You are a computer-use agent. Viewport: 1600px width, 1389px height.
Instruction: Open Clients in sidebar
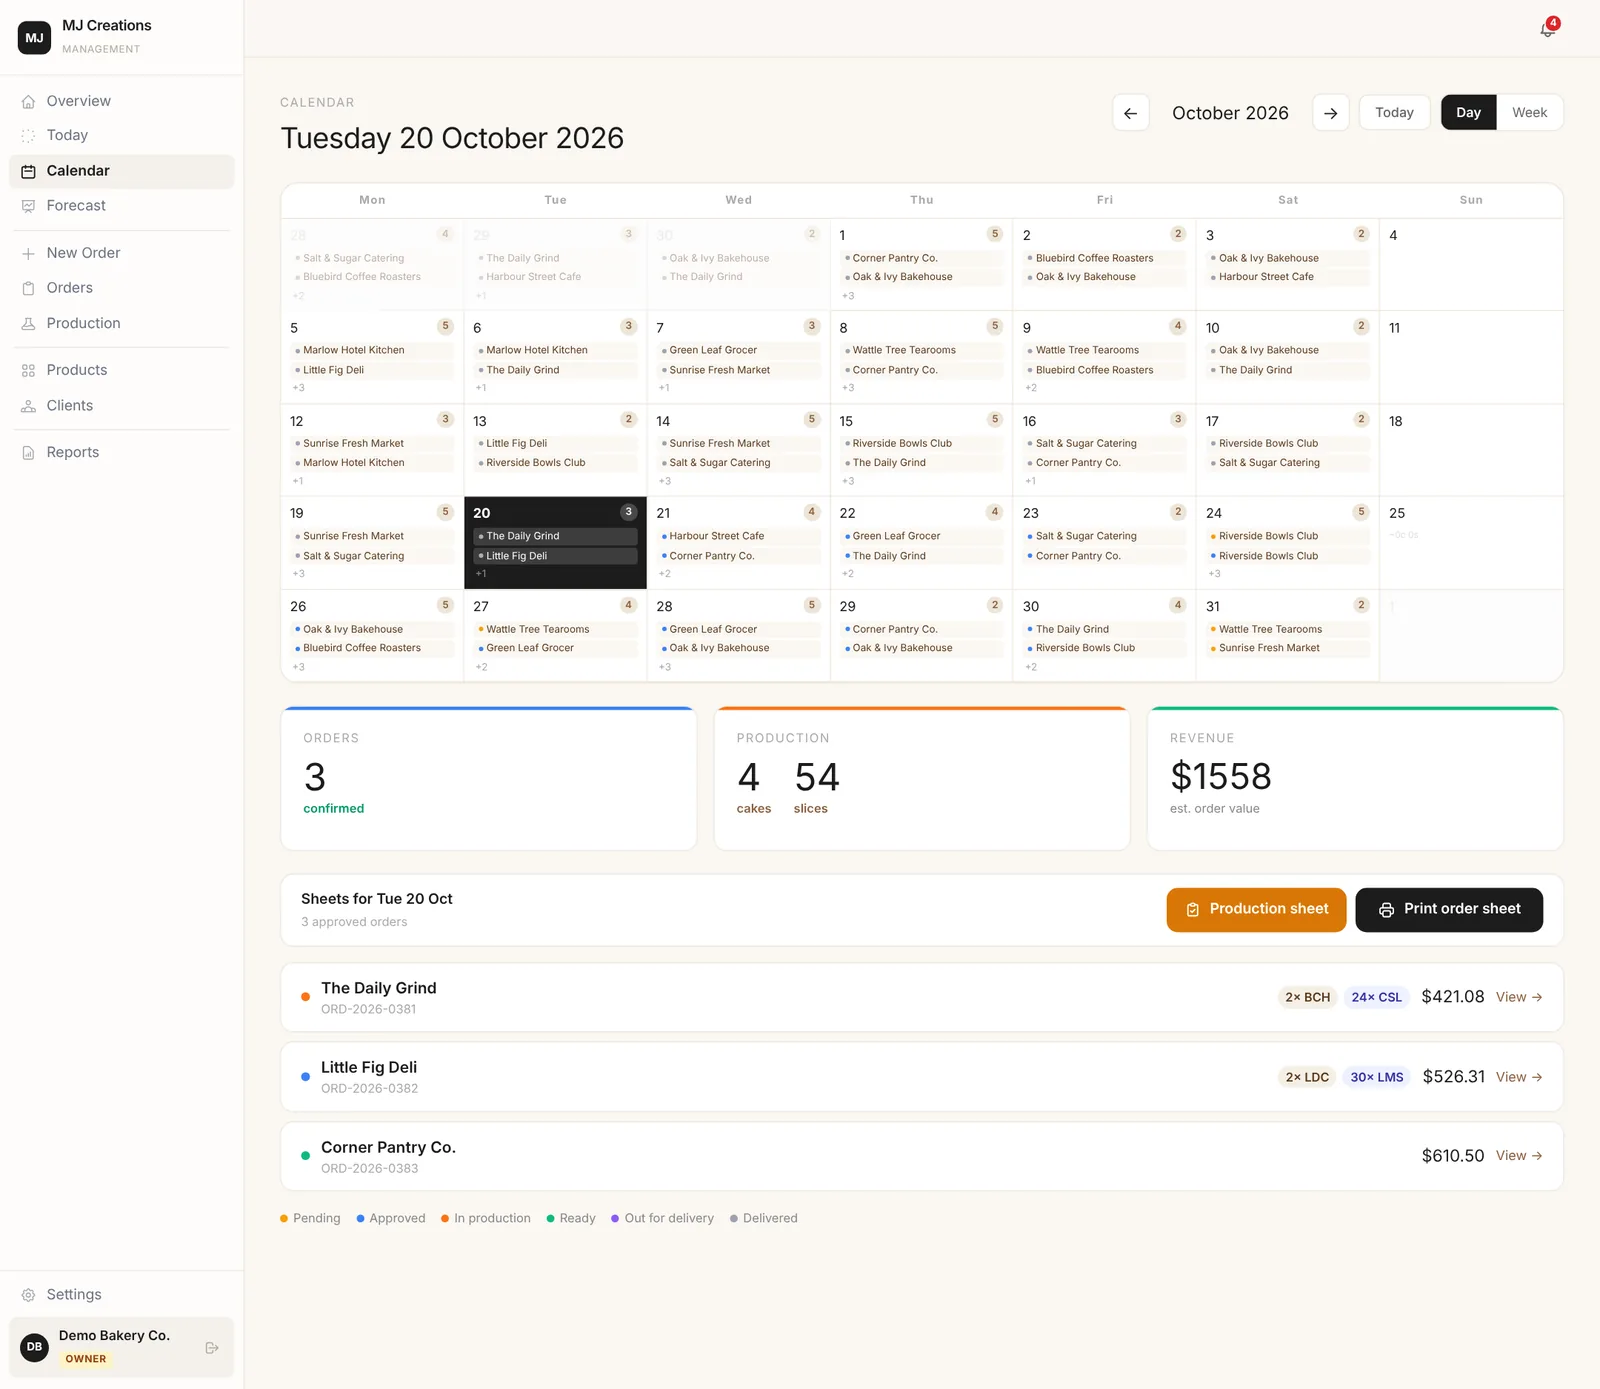click(122, 406)
